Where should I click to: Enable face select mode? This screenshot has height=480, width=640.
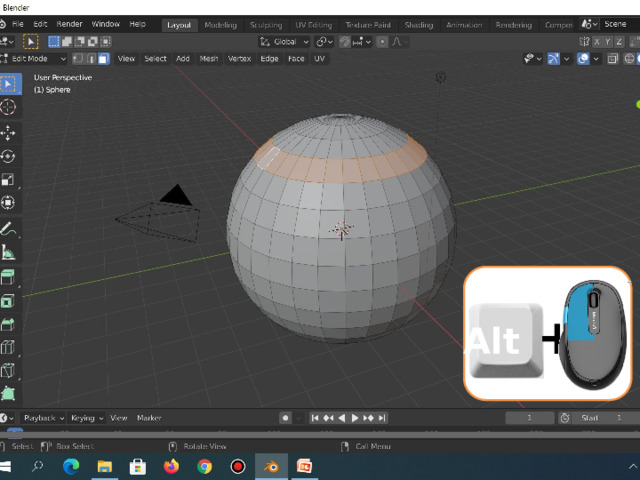click(x=104, y=59)
